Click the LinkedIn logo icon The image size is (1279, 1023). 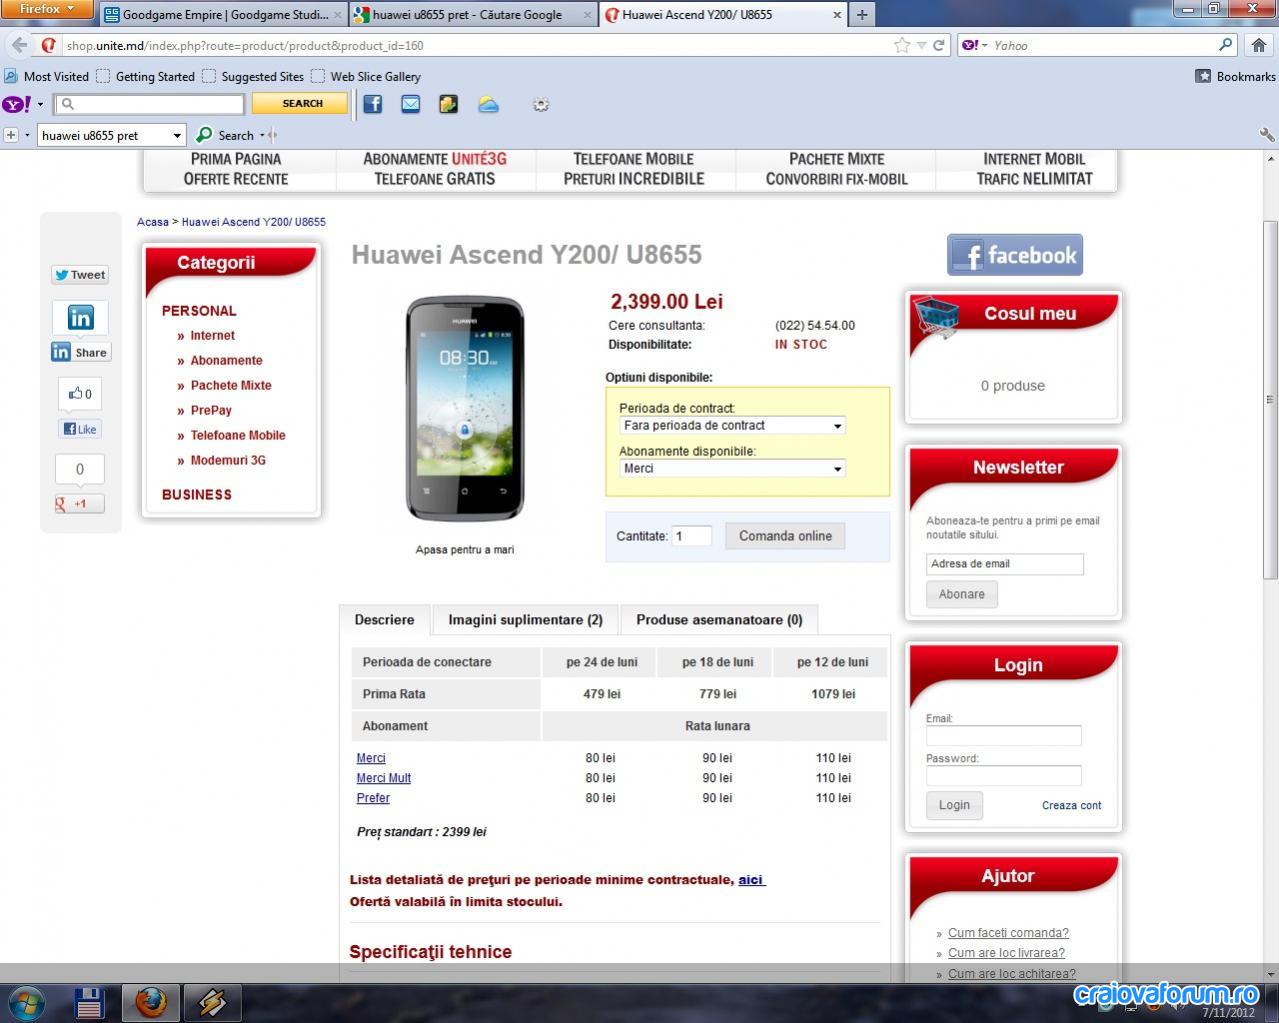coord(80,318)
